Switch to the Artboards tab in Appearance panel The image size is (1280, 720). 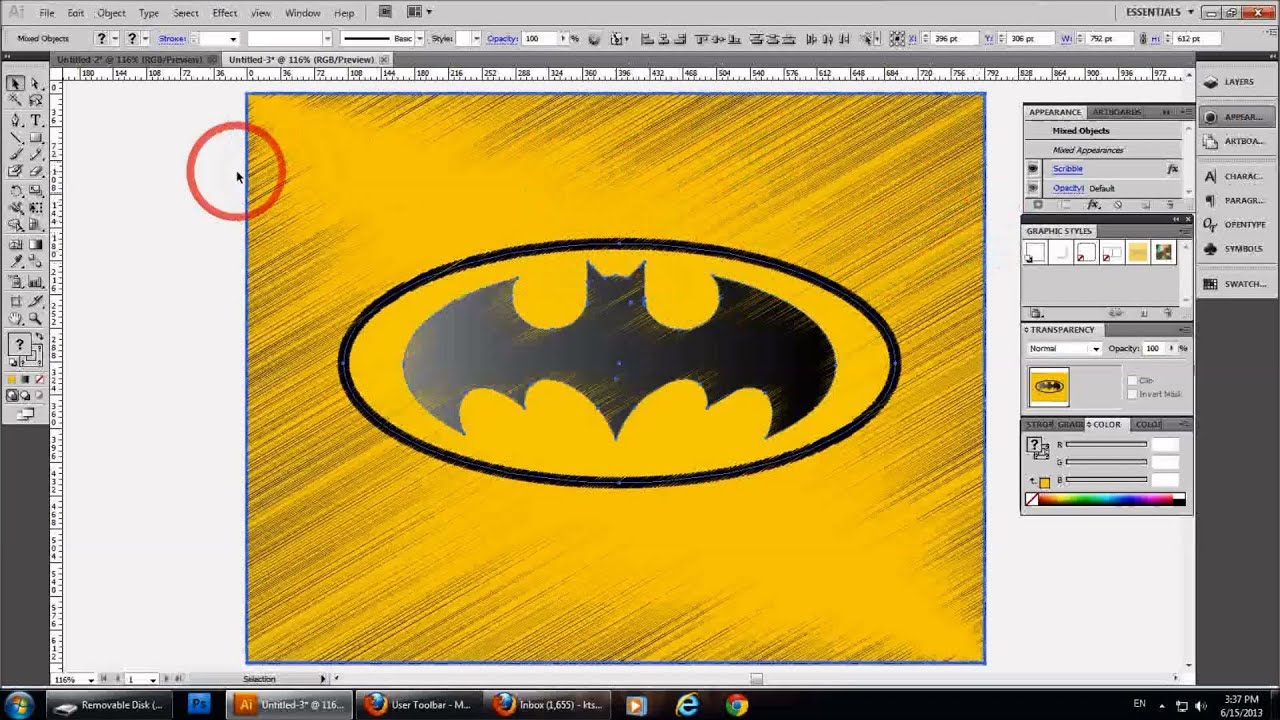[1117, 112]
